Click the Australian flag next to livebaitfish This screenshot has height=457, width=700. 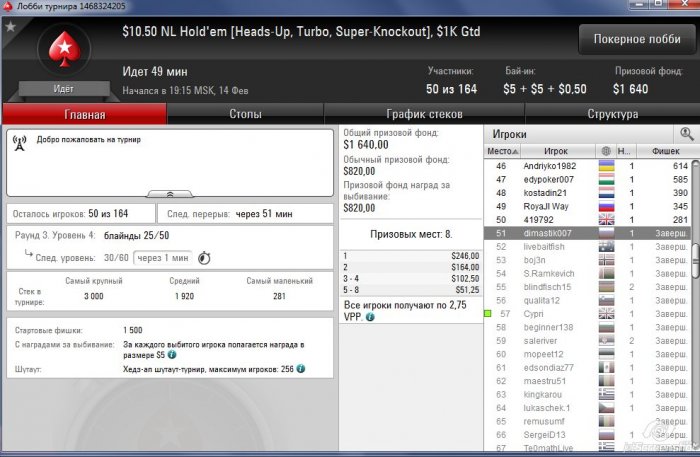pos(606,246)
